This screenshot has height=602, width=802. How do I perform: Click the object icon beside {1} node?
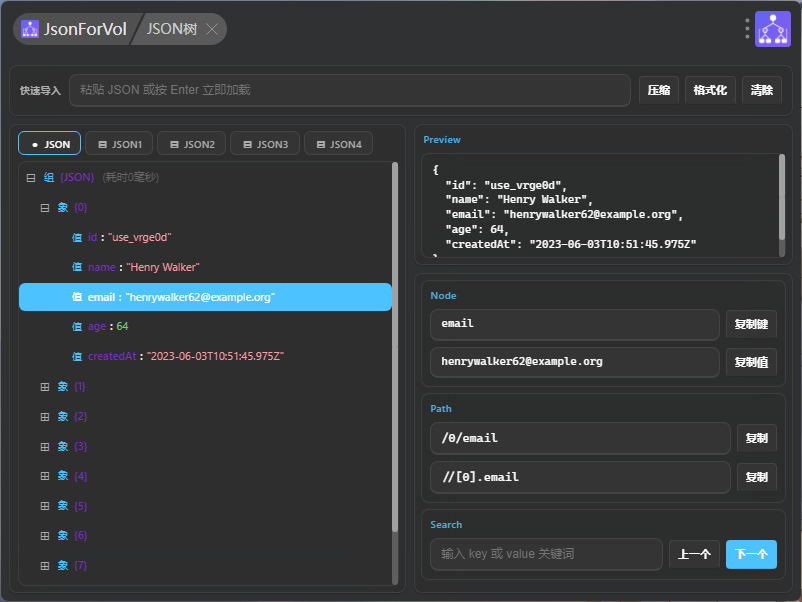(63, 386)
